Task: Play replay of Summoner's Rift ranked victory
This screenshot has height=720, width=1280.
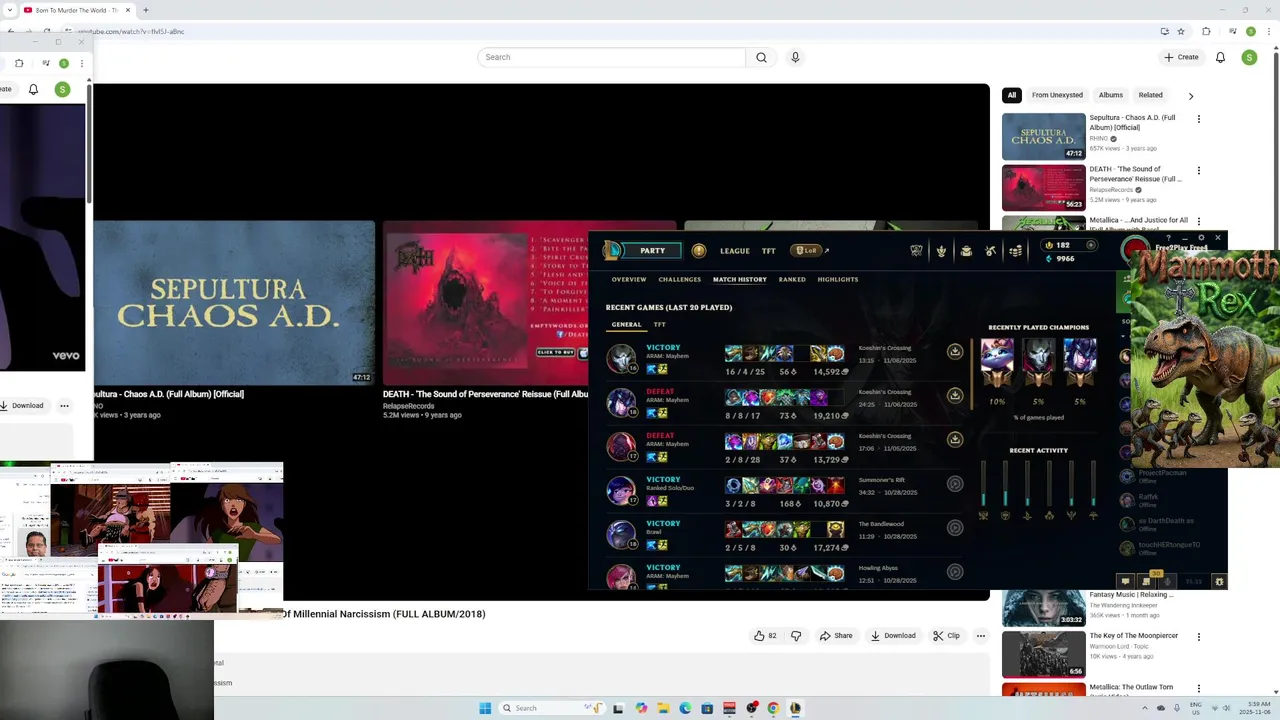Action: (x=955, y=484)
